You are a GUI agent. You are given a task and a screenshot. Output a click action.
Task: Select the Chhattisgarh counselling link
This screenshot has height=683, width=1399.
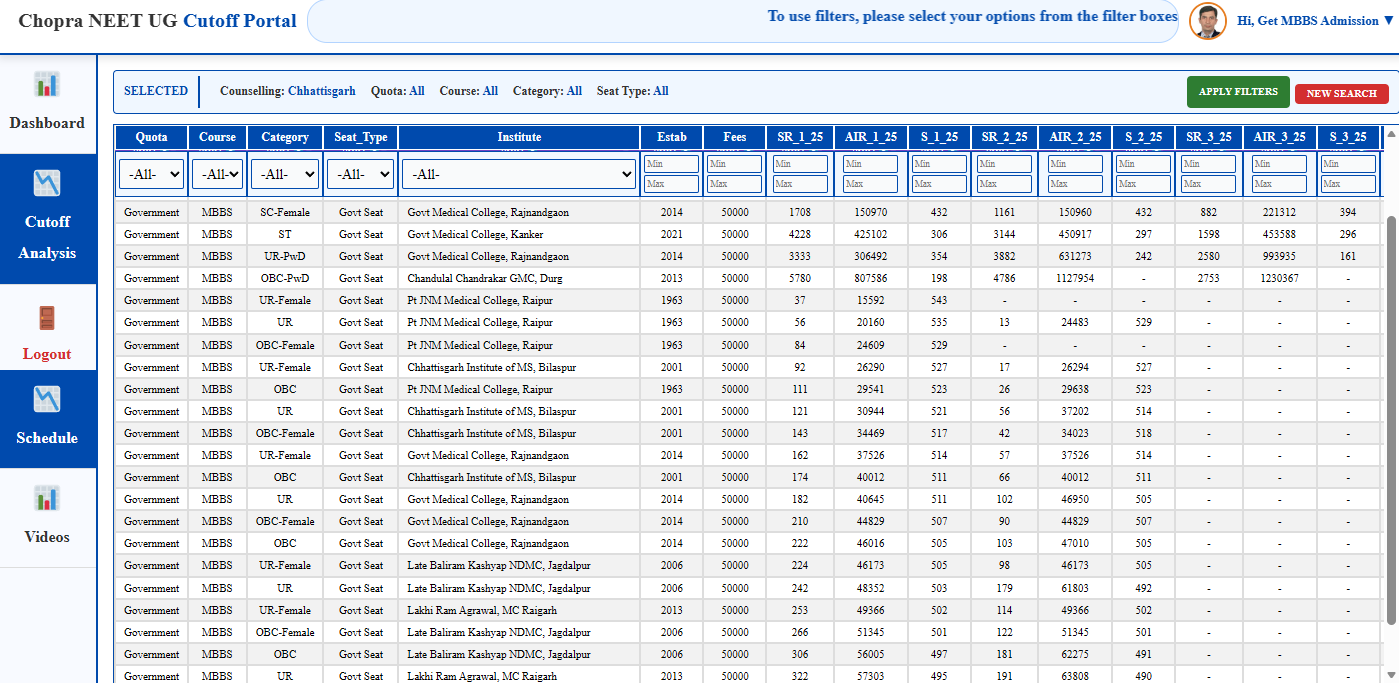(x=321, y=91)
